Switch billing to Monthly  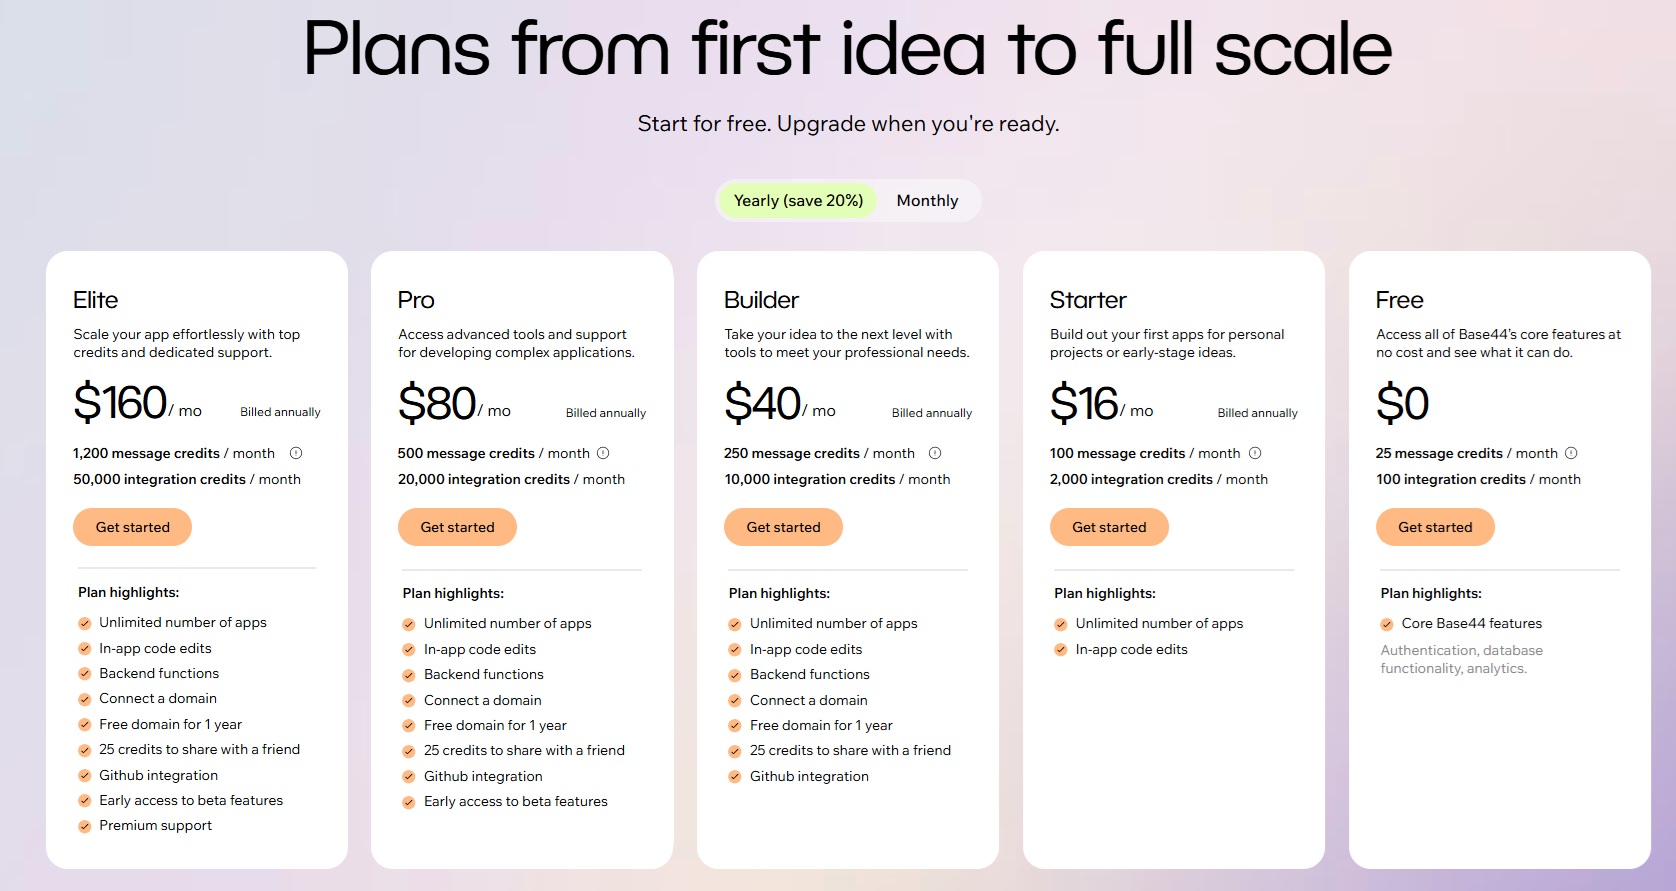click(x=927, y=201)
